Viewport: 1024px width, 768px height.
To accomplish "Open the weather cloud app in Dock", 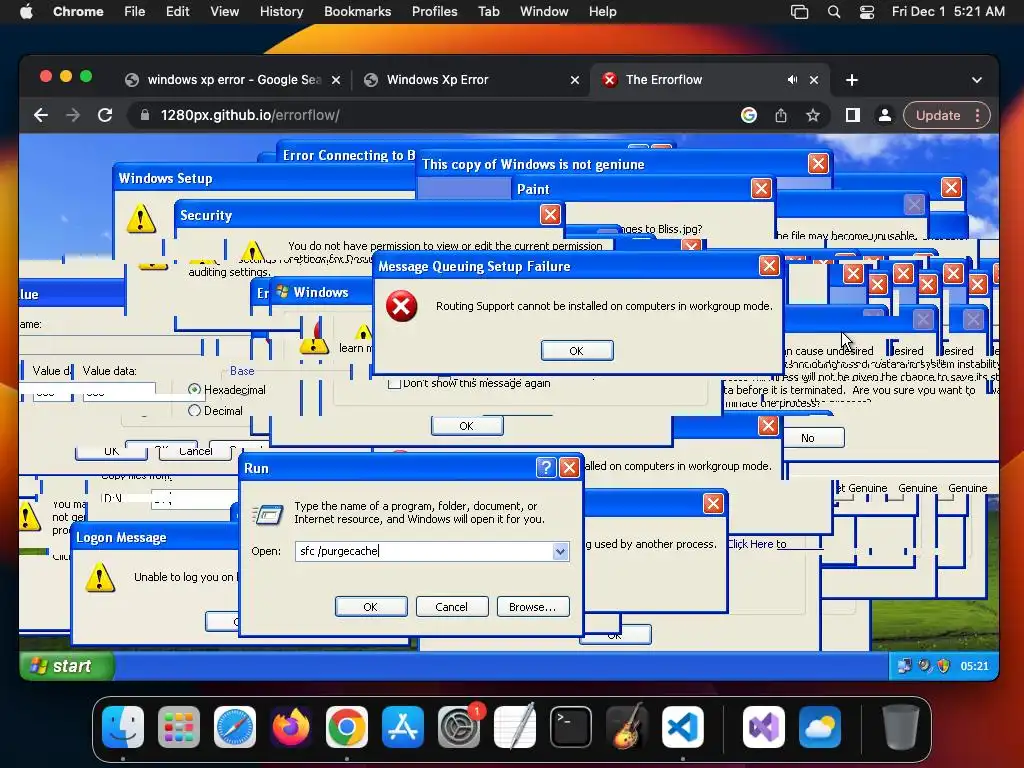I will click(820, 727).
